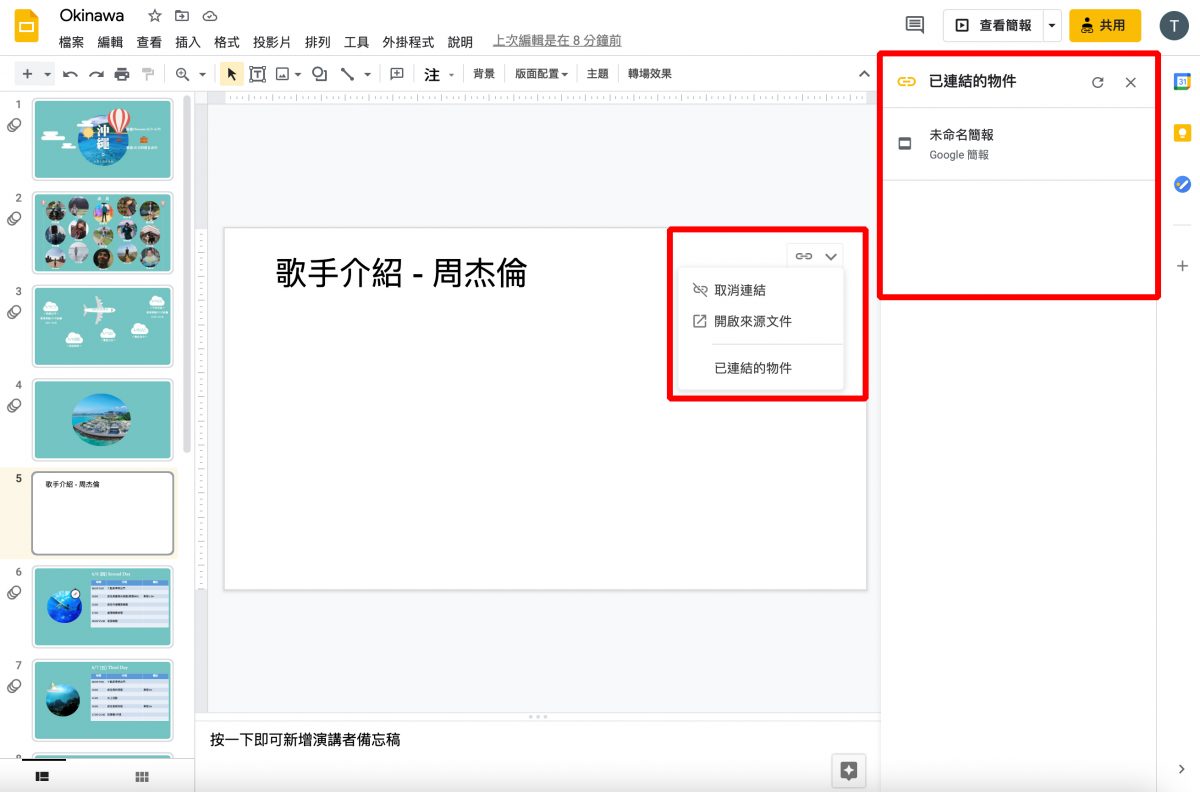Open the line type dropdown arrow
Image resolution: width=1200 pixels, height=792 pixels.
click(367, 74)
